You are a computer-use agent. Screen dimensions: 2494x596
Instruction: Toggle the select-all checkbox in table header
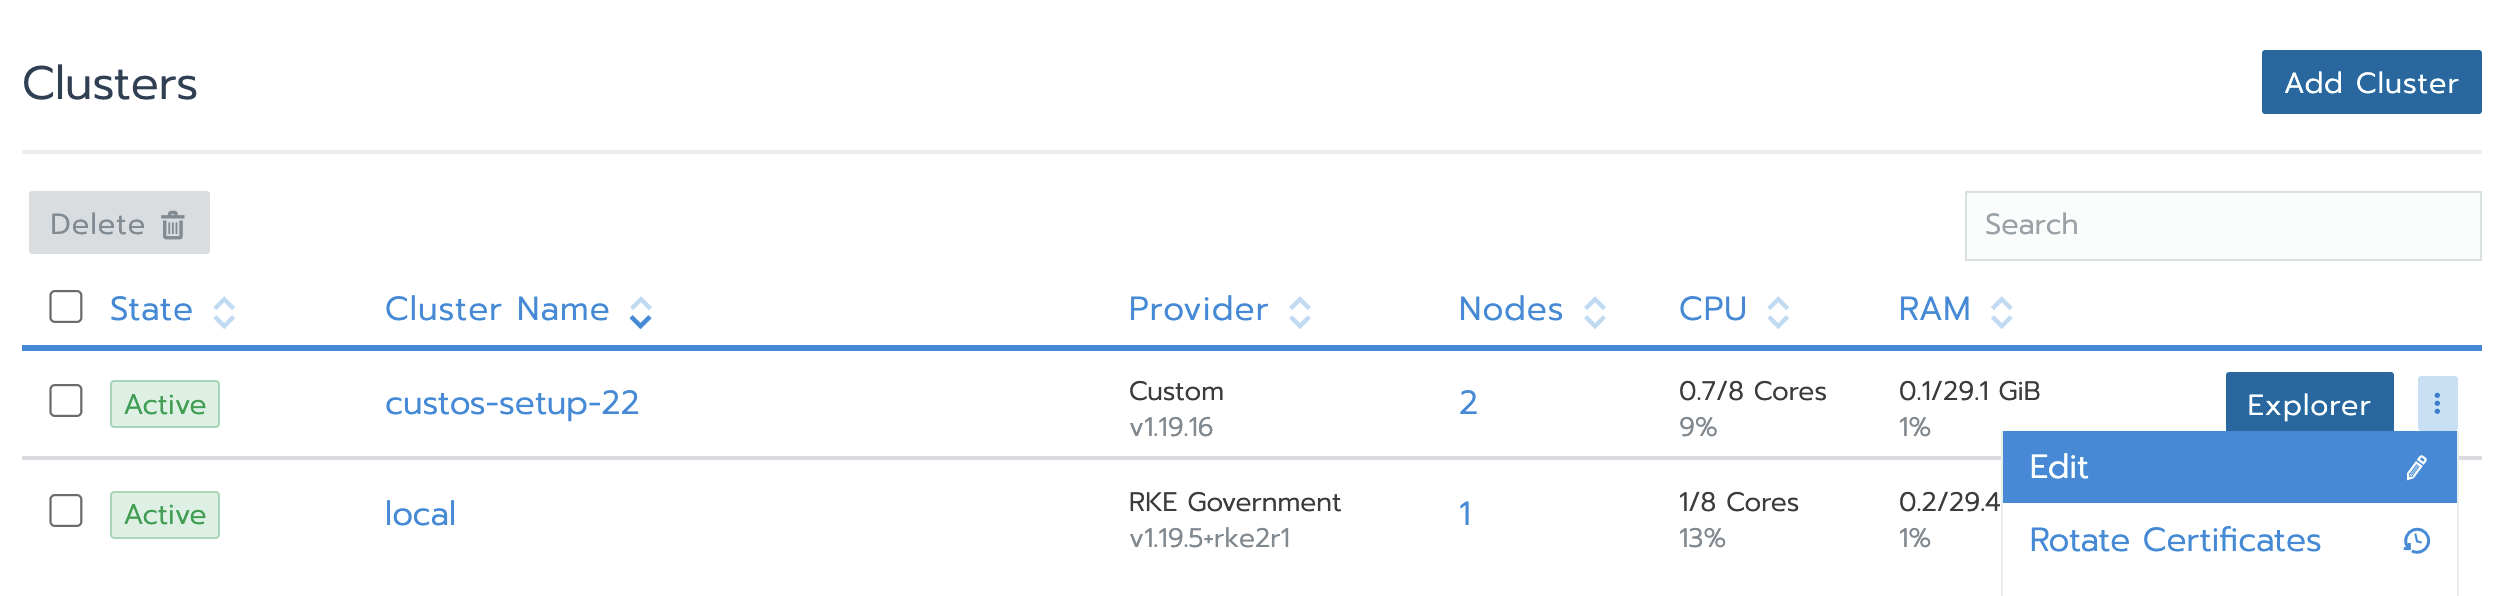66,306
